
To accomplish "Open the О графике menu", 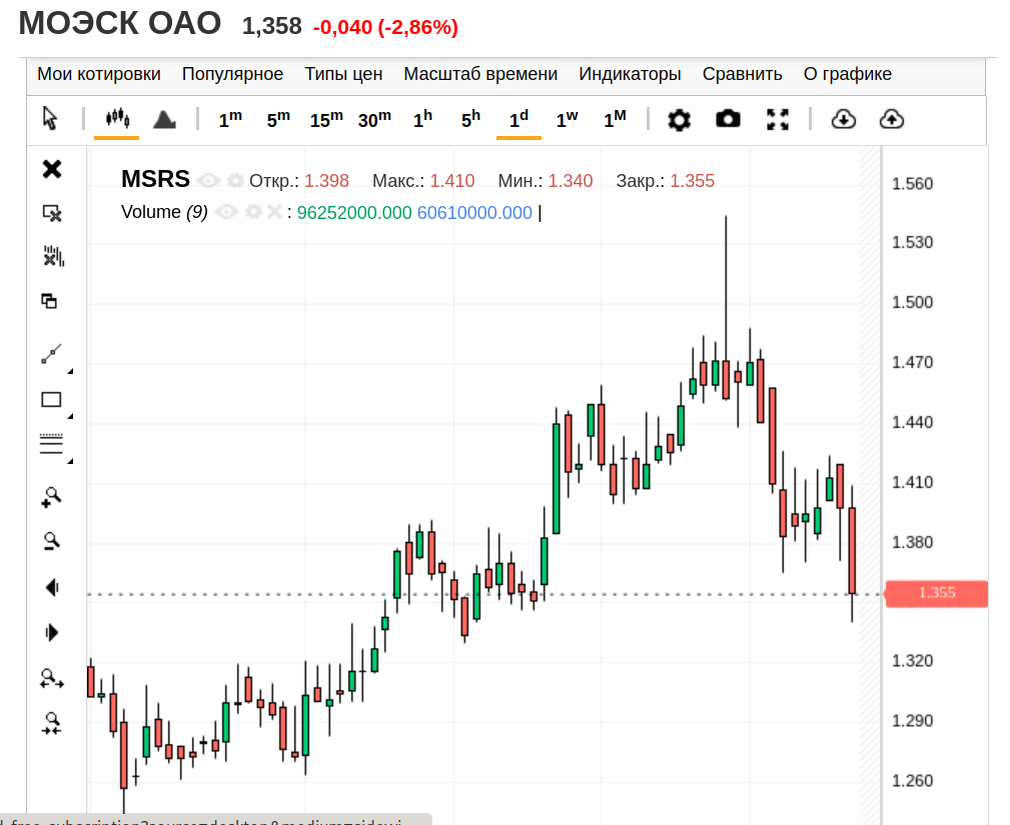I will (x=848, y=74).
